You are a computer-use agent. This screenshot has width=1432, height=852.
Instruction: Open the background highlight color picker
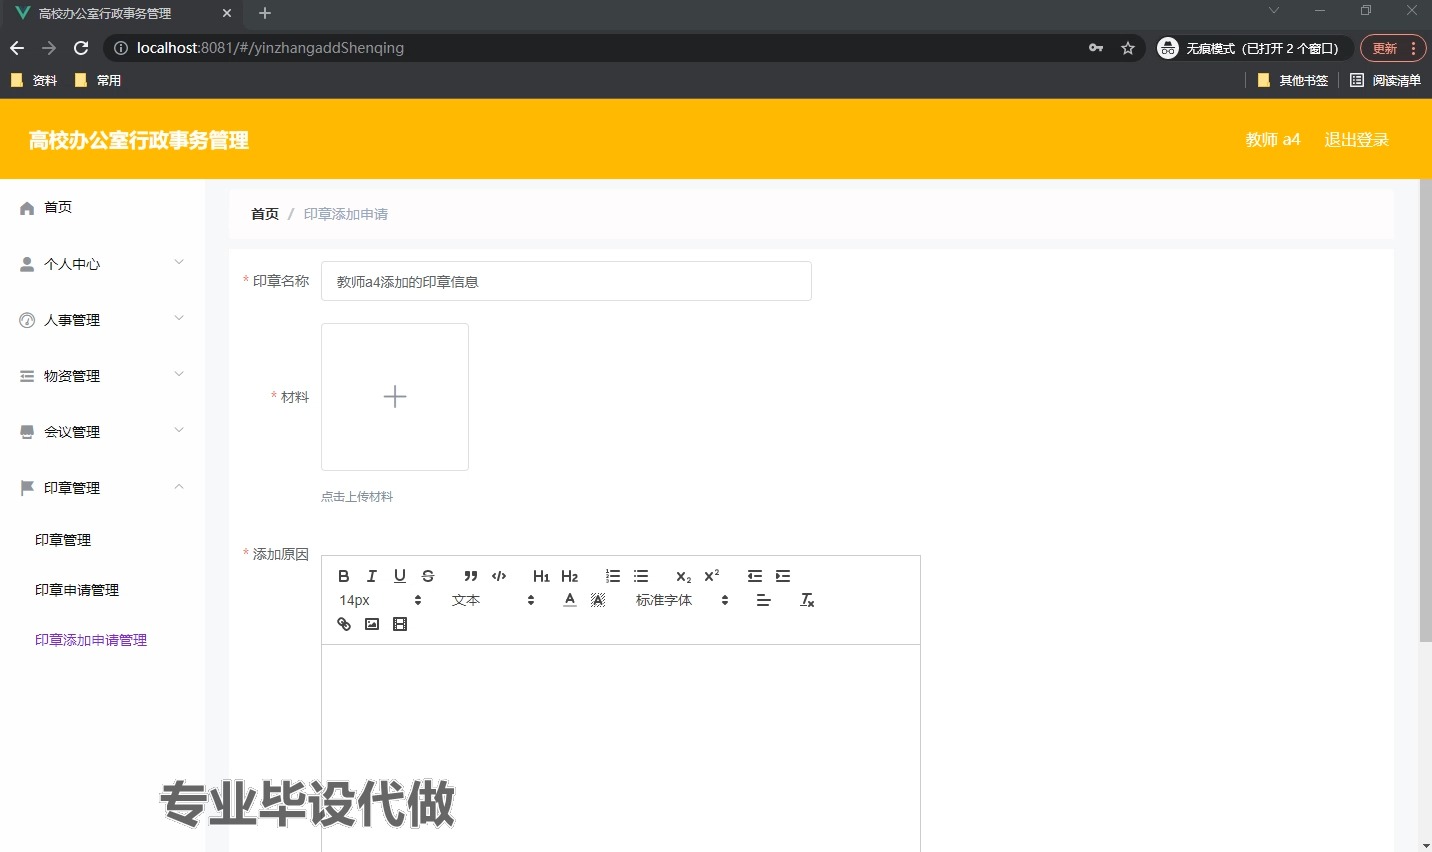pos(598,600)
